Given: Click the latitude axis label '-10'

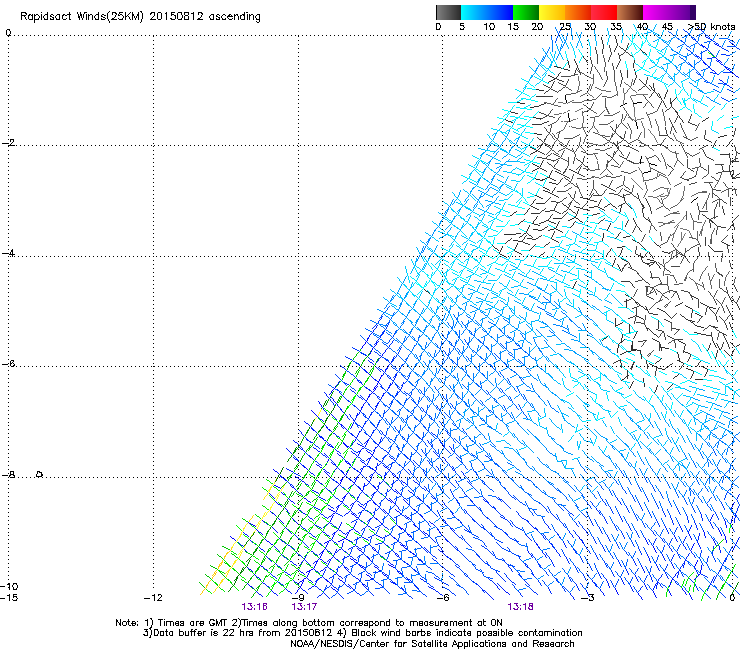Looking at the screenshot, I should pyautogui.click(x=9, y=587).
